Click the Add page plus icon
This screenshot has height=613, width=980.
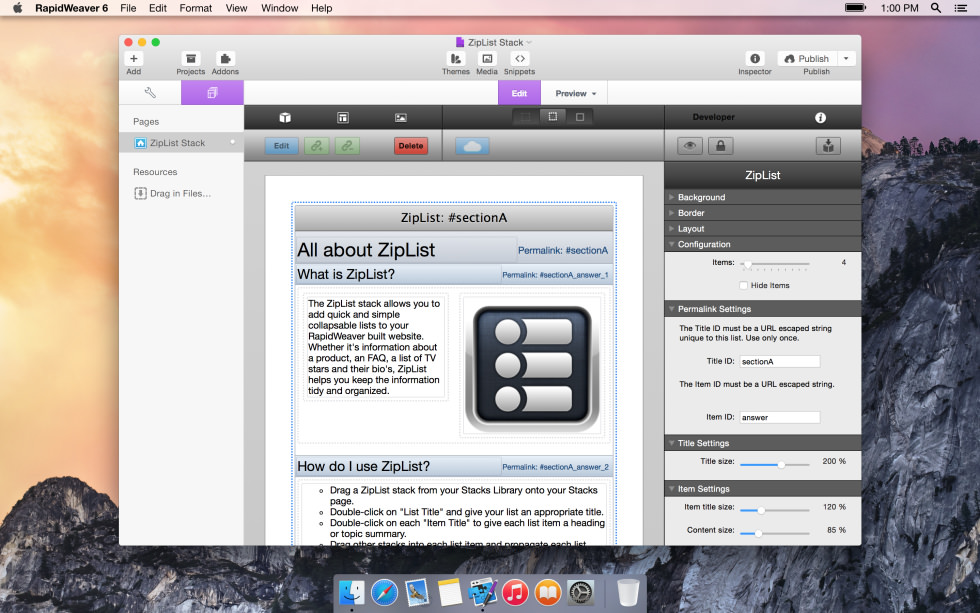pyautogui.click(x=133, y=59)
